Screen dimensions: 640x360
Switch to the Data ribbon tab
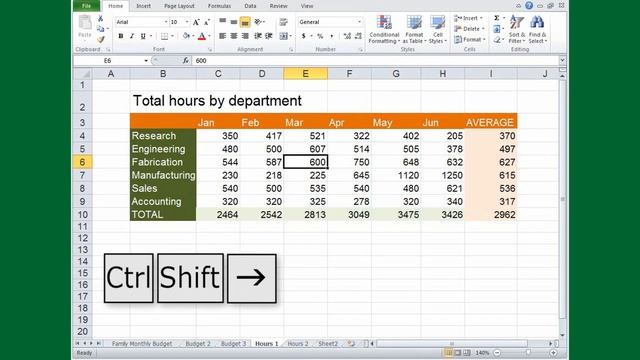coord(250,6)
